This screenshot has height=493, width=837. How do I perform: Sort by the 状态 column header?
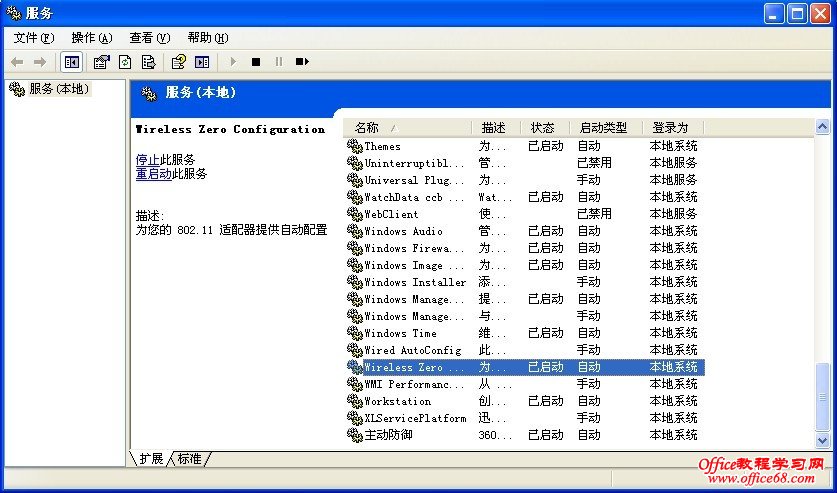click(x=545, y=128)
